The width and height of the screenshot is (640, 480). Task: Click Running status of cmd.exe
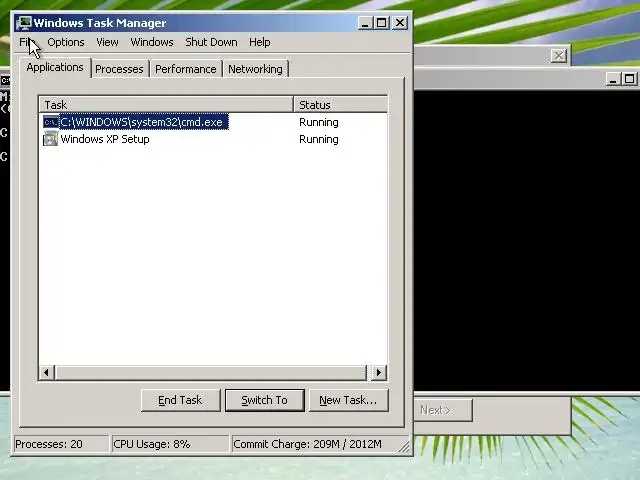coord(319,122)
